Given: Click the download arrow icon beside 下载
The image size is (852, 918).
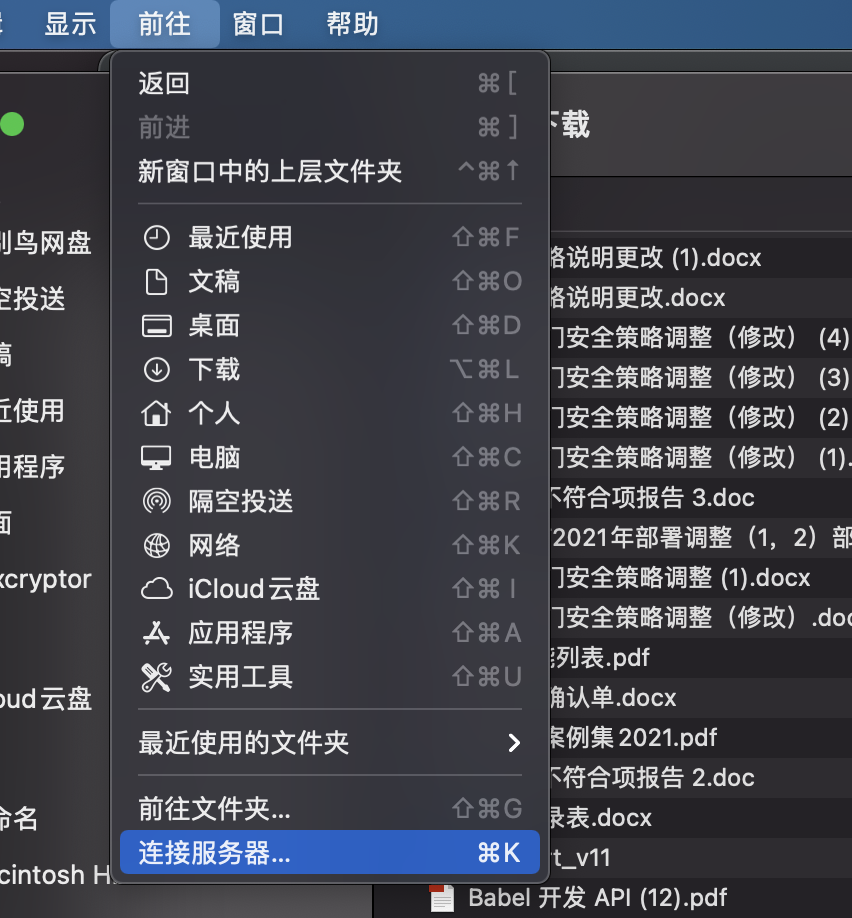Looking at the screenshot, I should (x=156, y=369).
